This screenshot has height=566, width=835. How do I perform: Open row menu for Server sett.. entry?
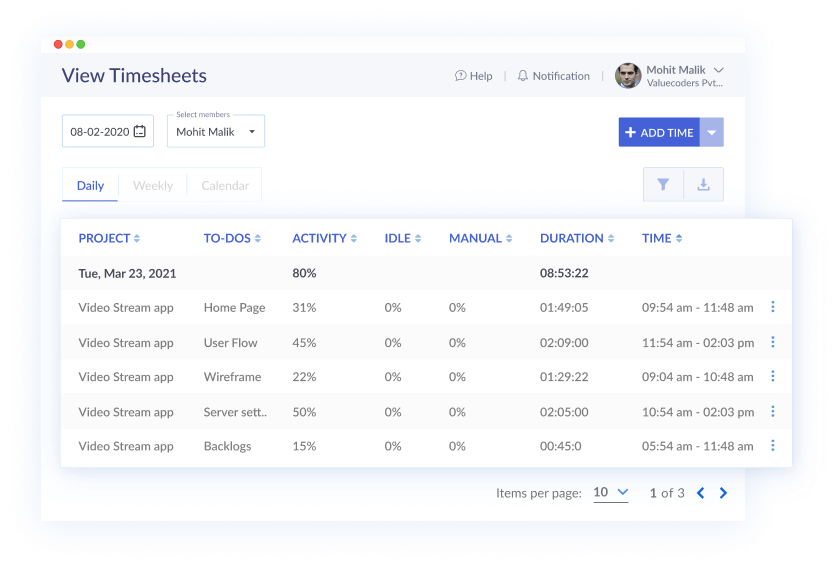pos(773,411)
